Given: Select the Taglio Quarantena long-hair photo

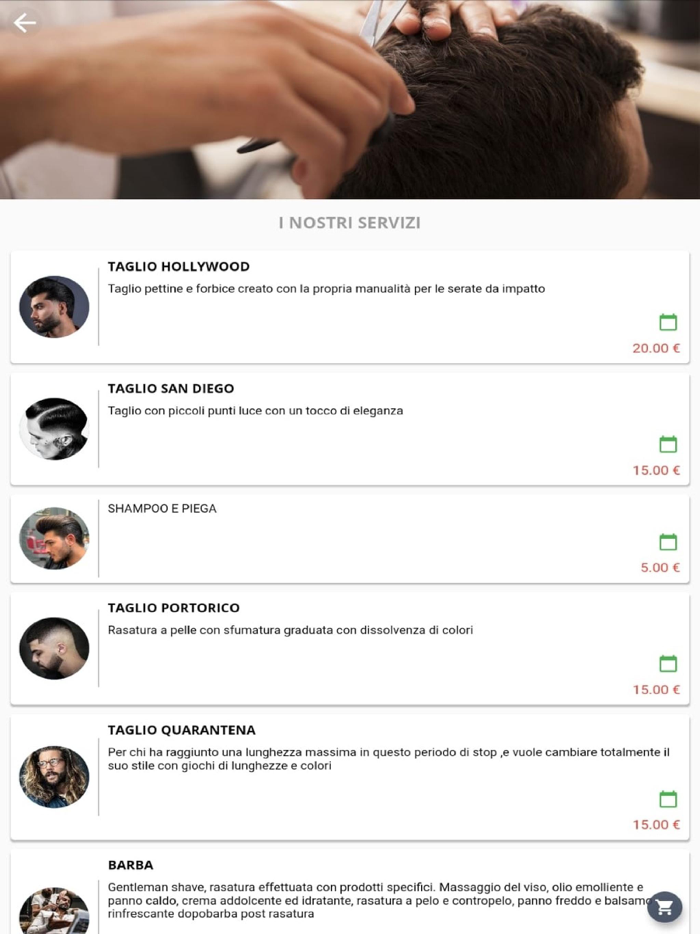Looking at the screenshot, I should [x=54, y=777].
